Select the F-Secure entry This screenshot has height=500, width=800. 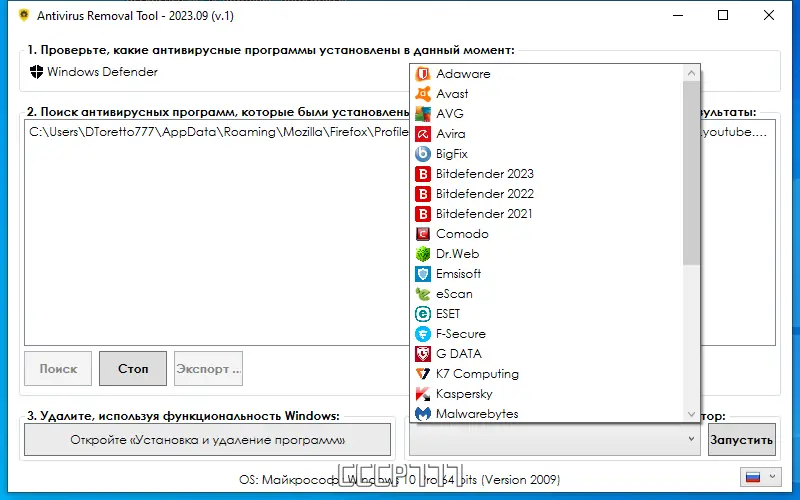[x=547, y=334]
